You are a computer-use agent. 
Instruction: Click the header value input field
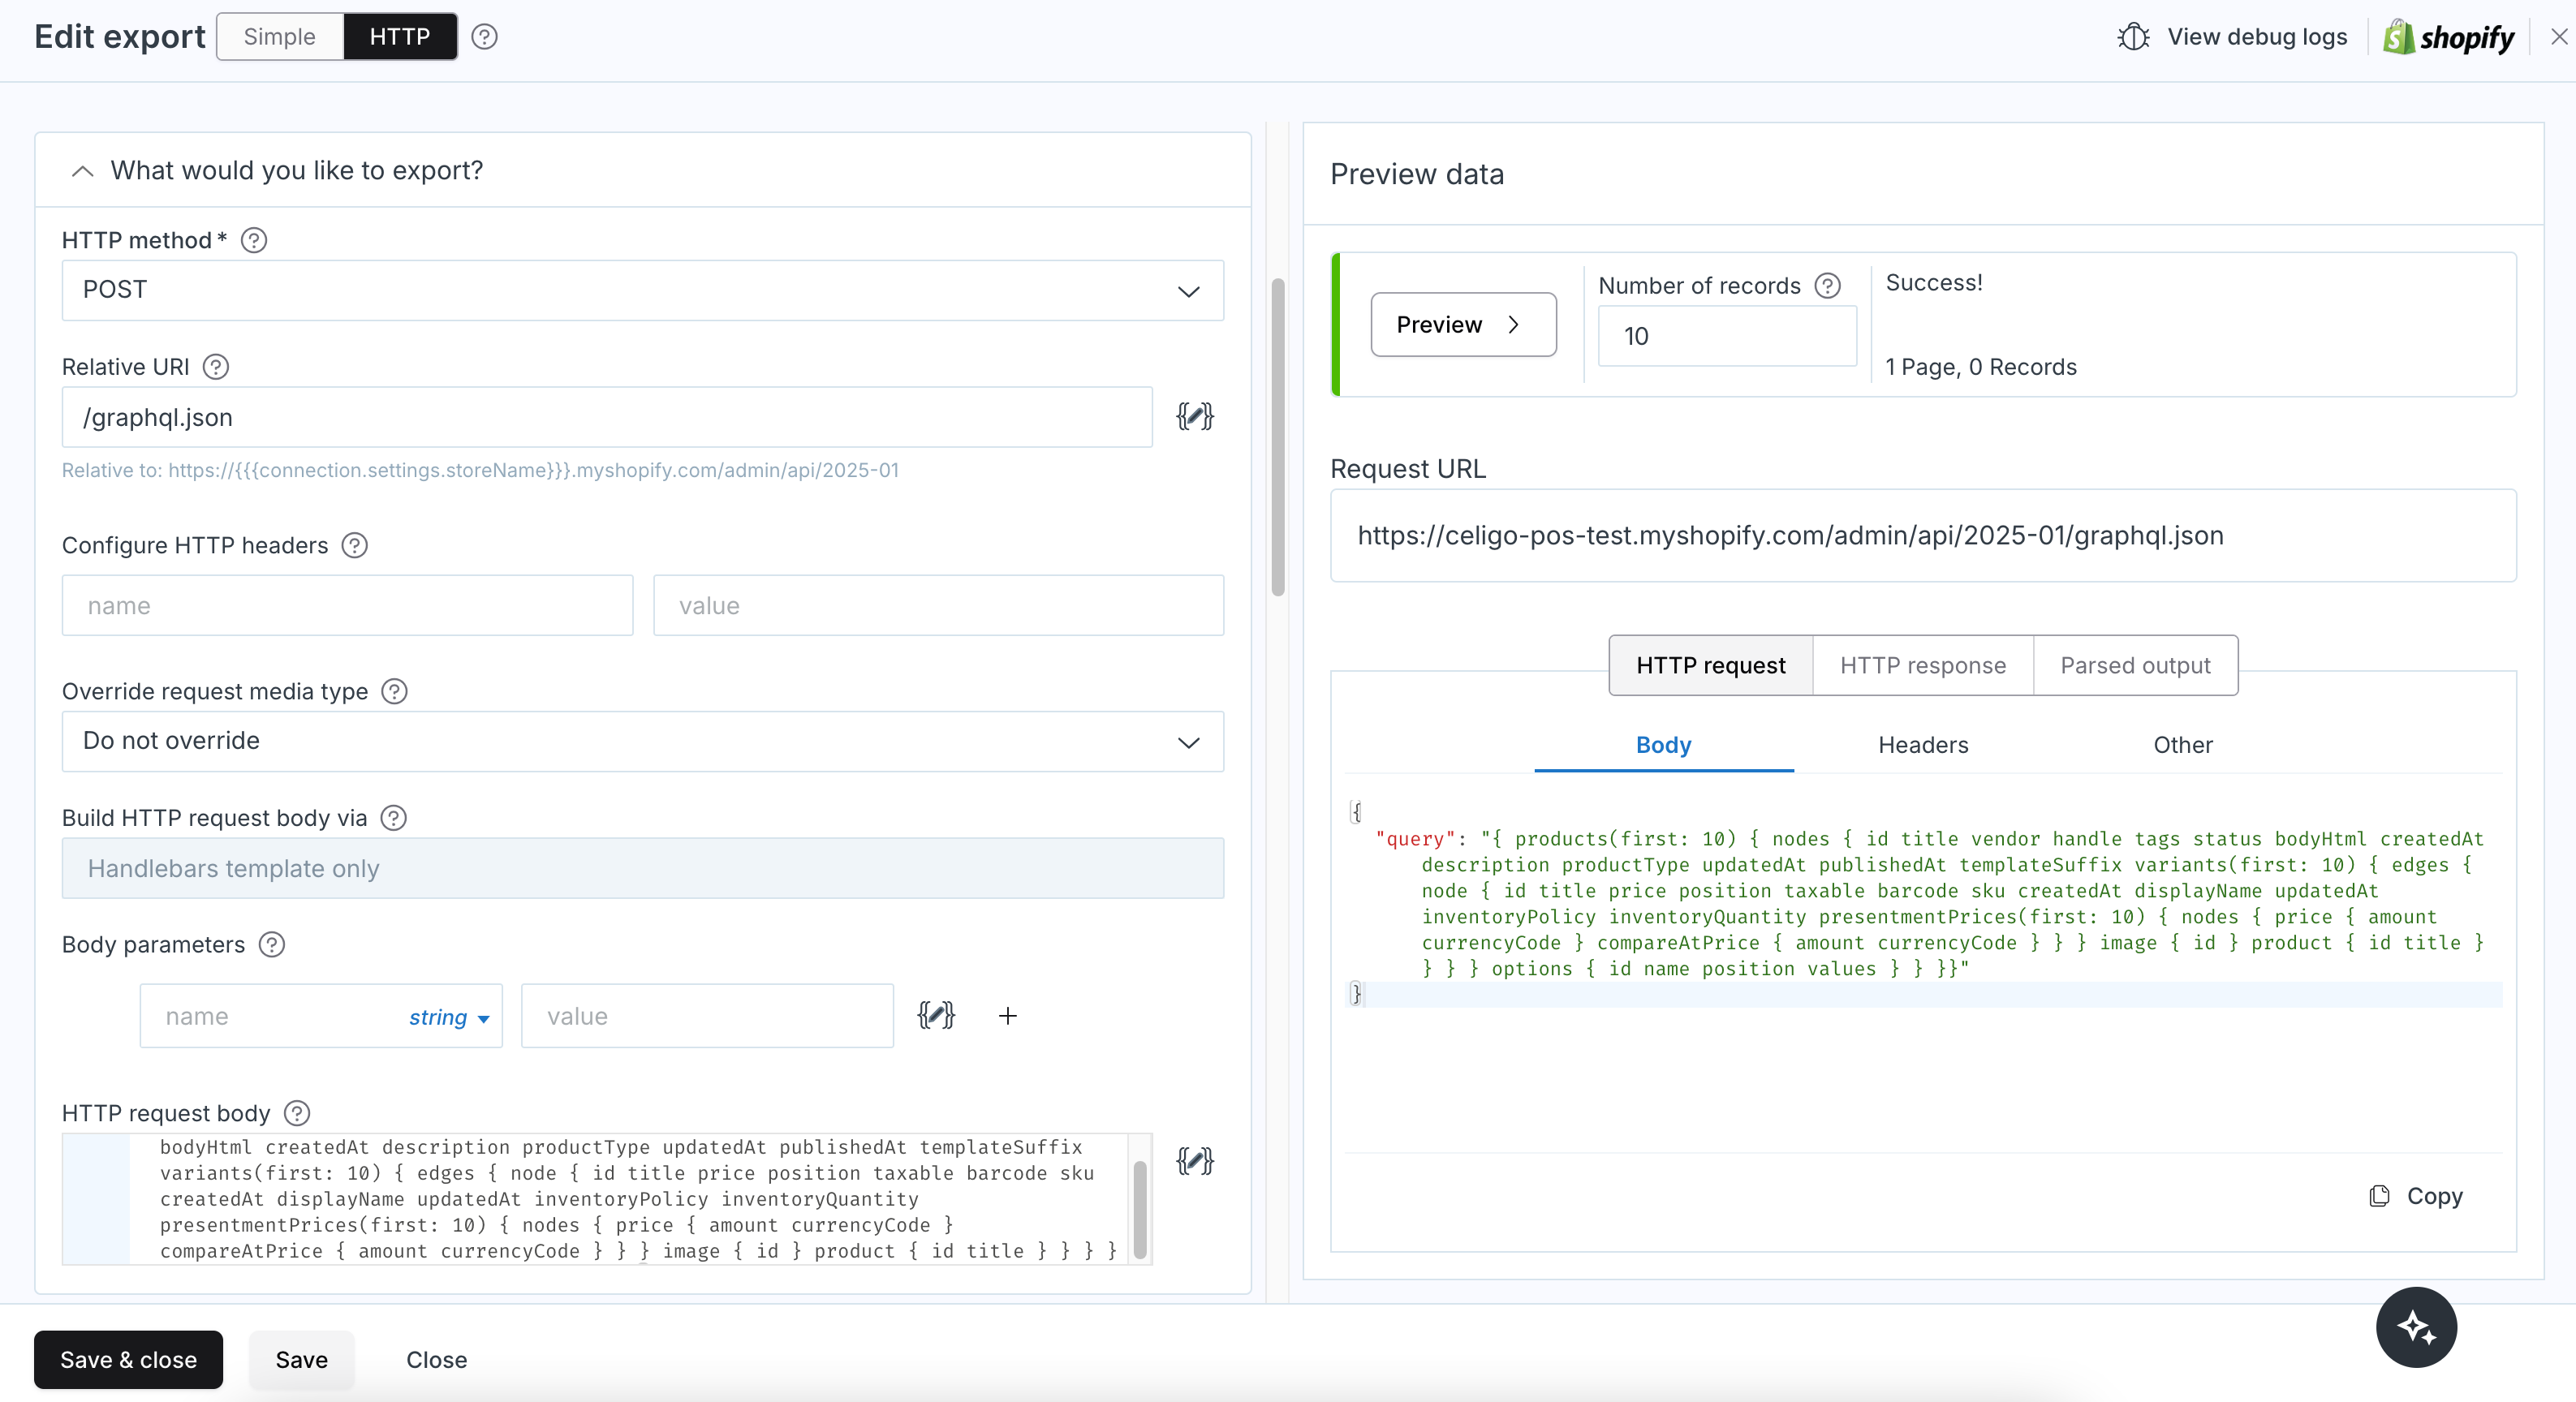tap(938, 605)
